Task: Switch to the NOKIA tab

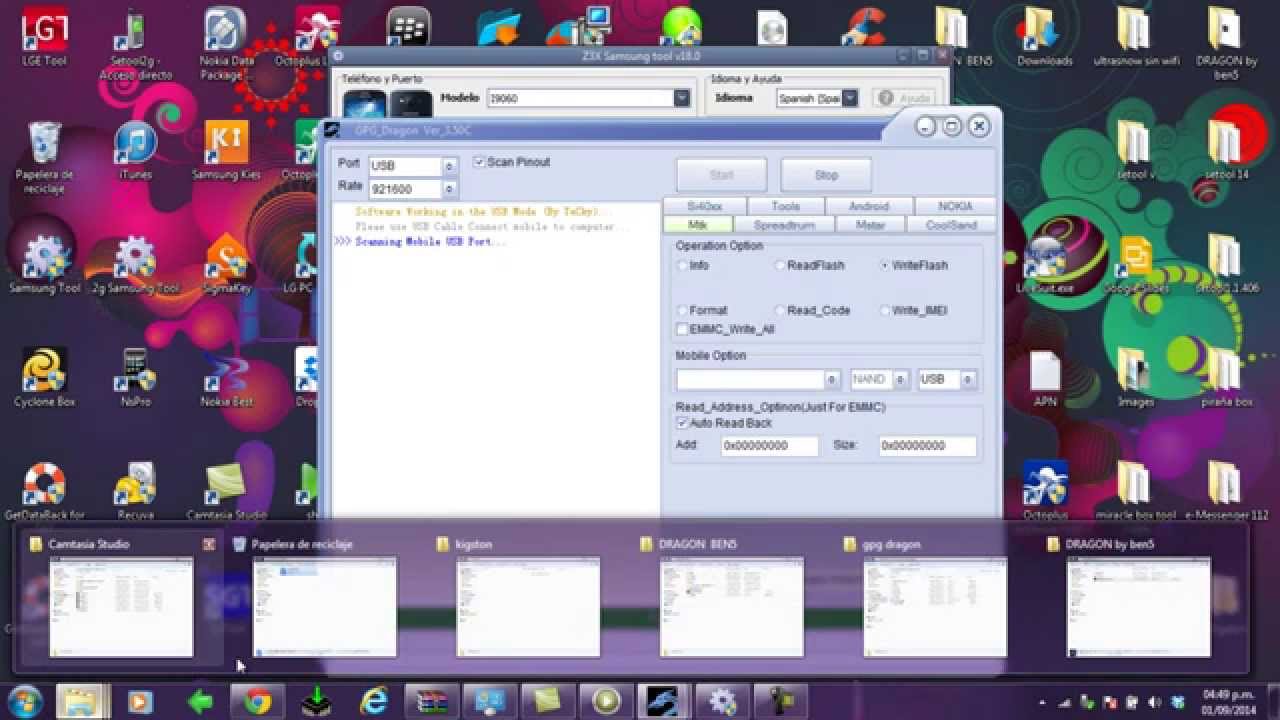Action: [955, 206]
